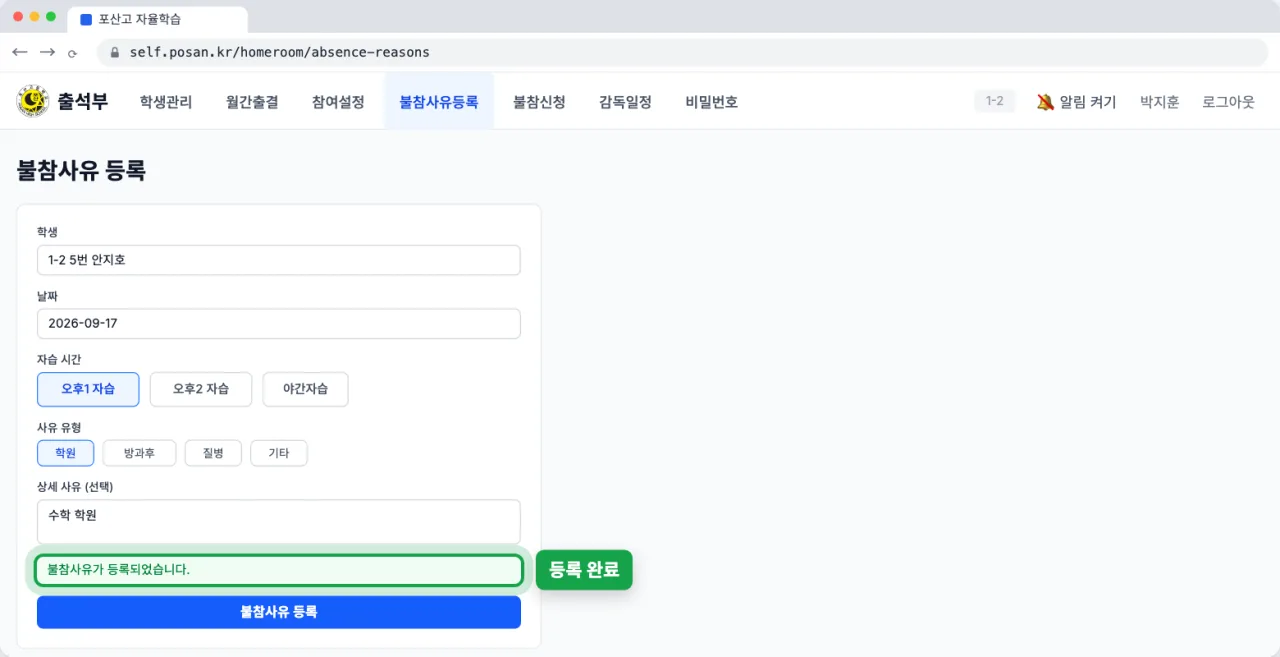Choose 기타 reason type
This screenshot has width=1280, height=657.
point(279,453)
